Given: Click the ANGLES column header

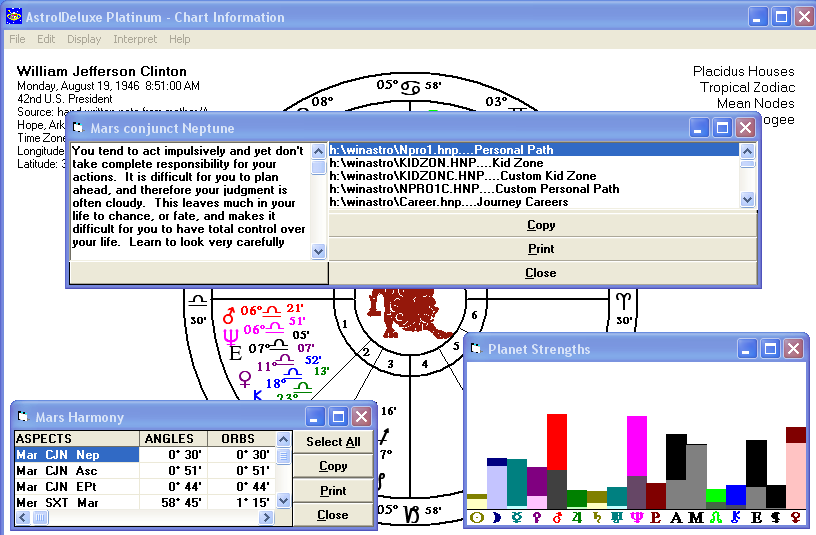Looking at the screenshot, I should (173, 439).
